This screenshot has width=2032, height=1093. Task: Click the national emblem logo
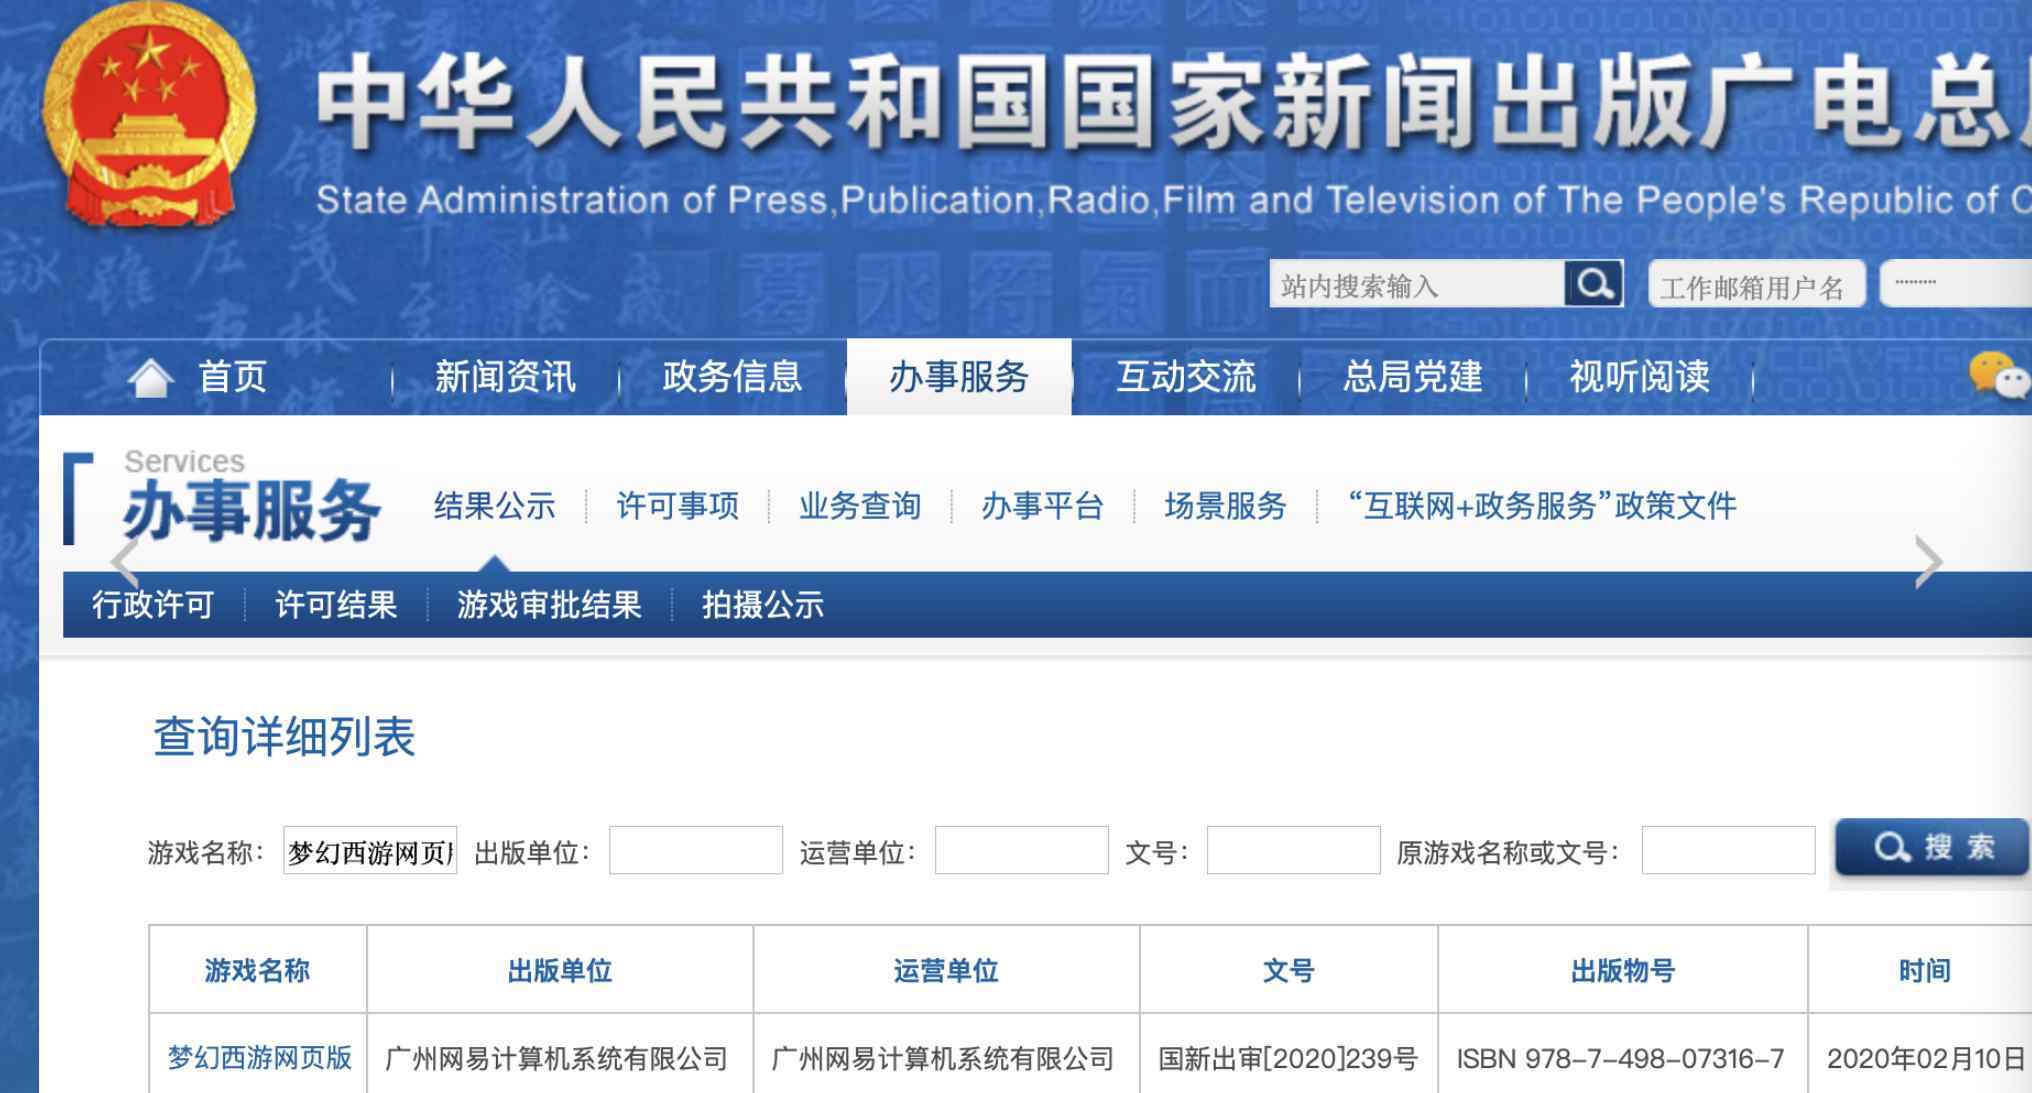(149, 117)
